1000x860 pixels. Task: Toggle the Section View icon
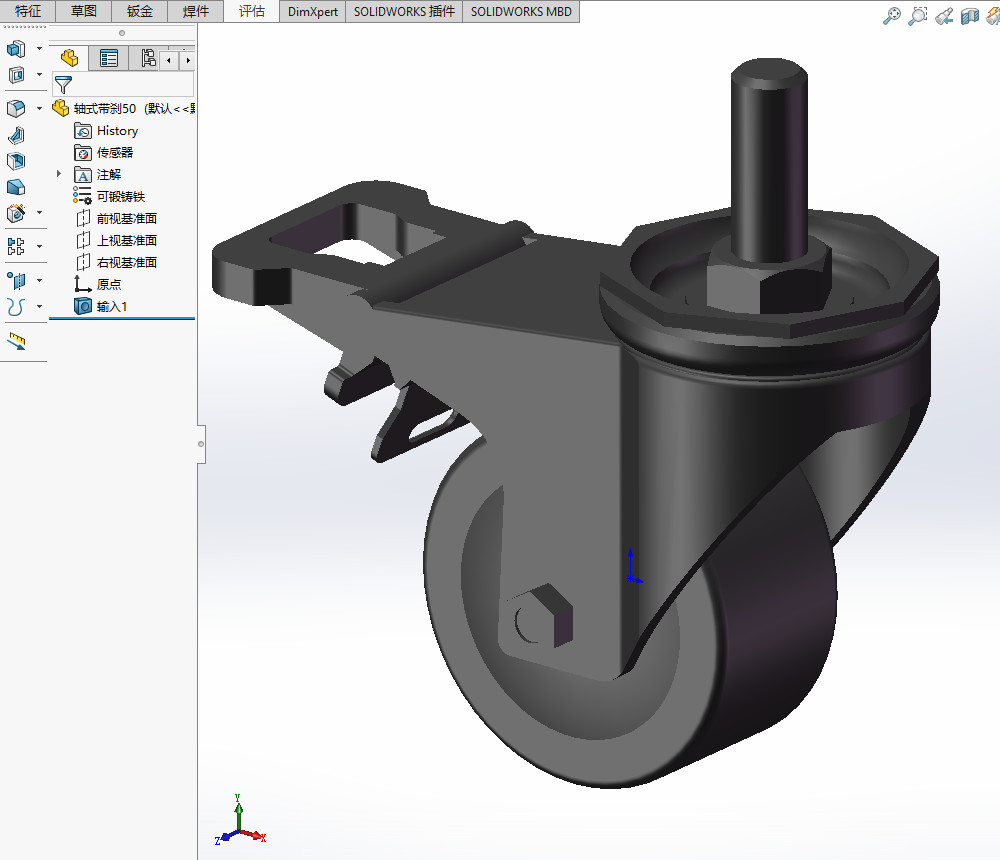pyautogui.click(x=969, y=15)
